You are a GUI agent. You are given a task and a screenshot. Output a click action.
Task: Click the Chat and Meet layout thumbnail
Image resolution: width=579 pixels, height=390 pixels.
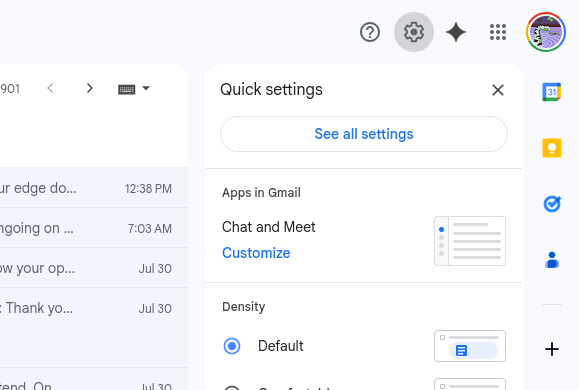470,241
